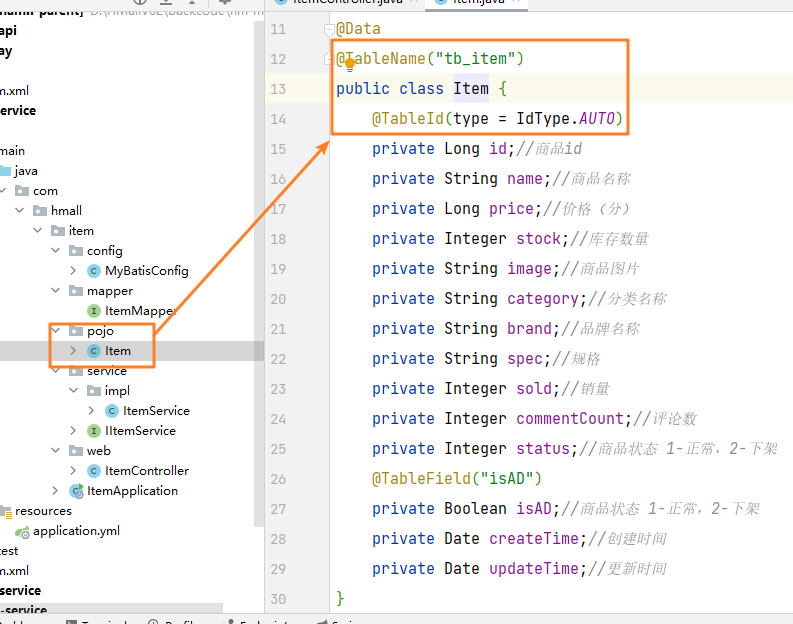Collapse the web package node
Viewport: 793px width, 624px height.
tap(56, 451)
